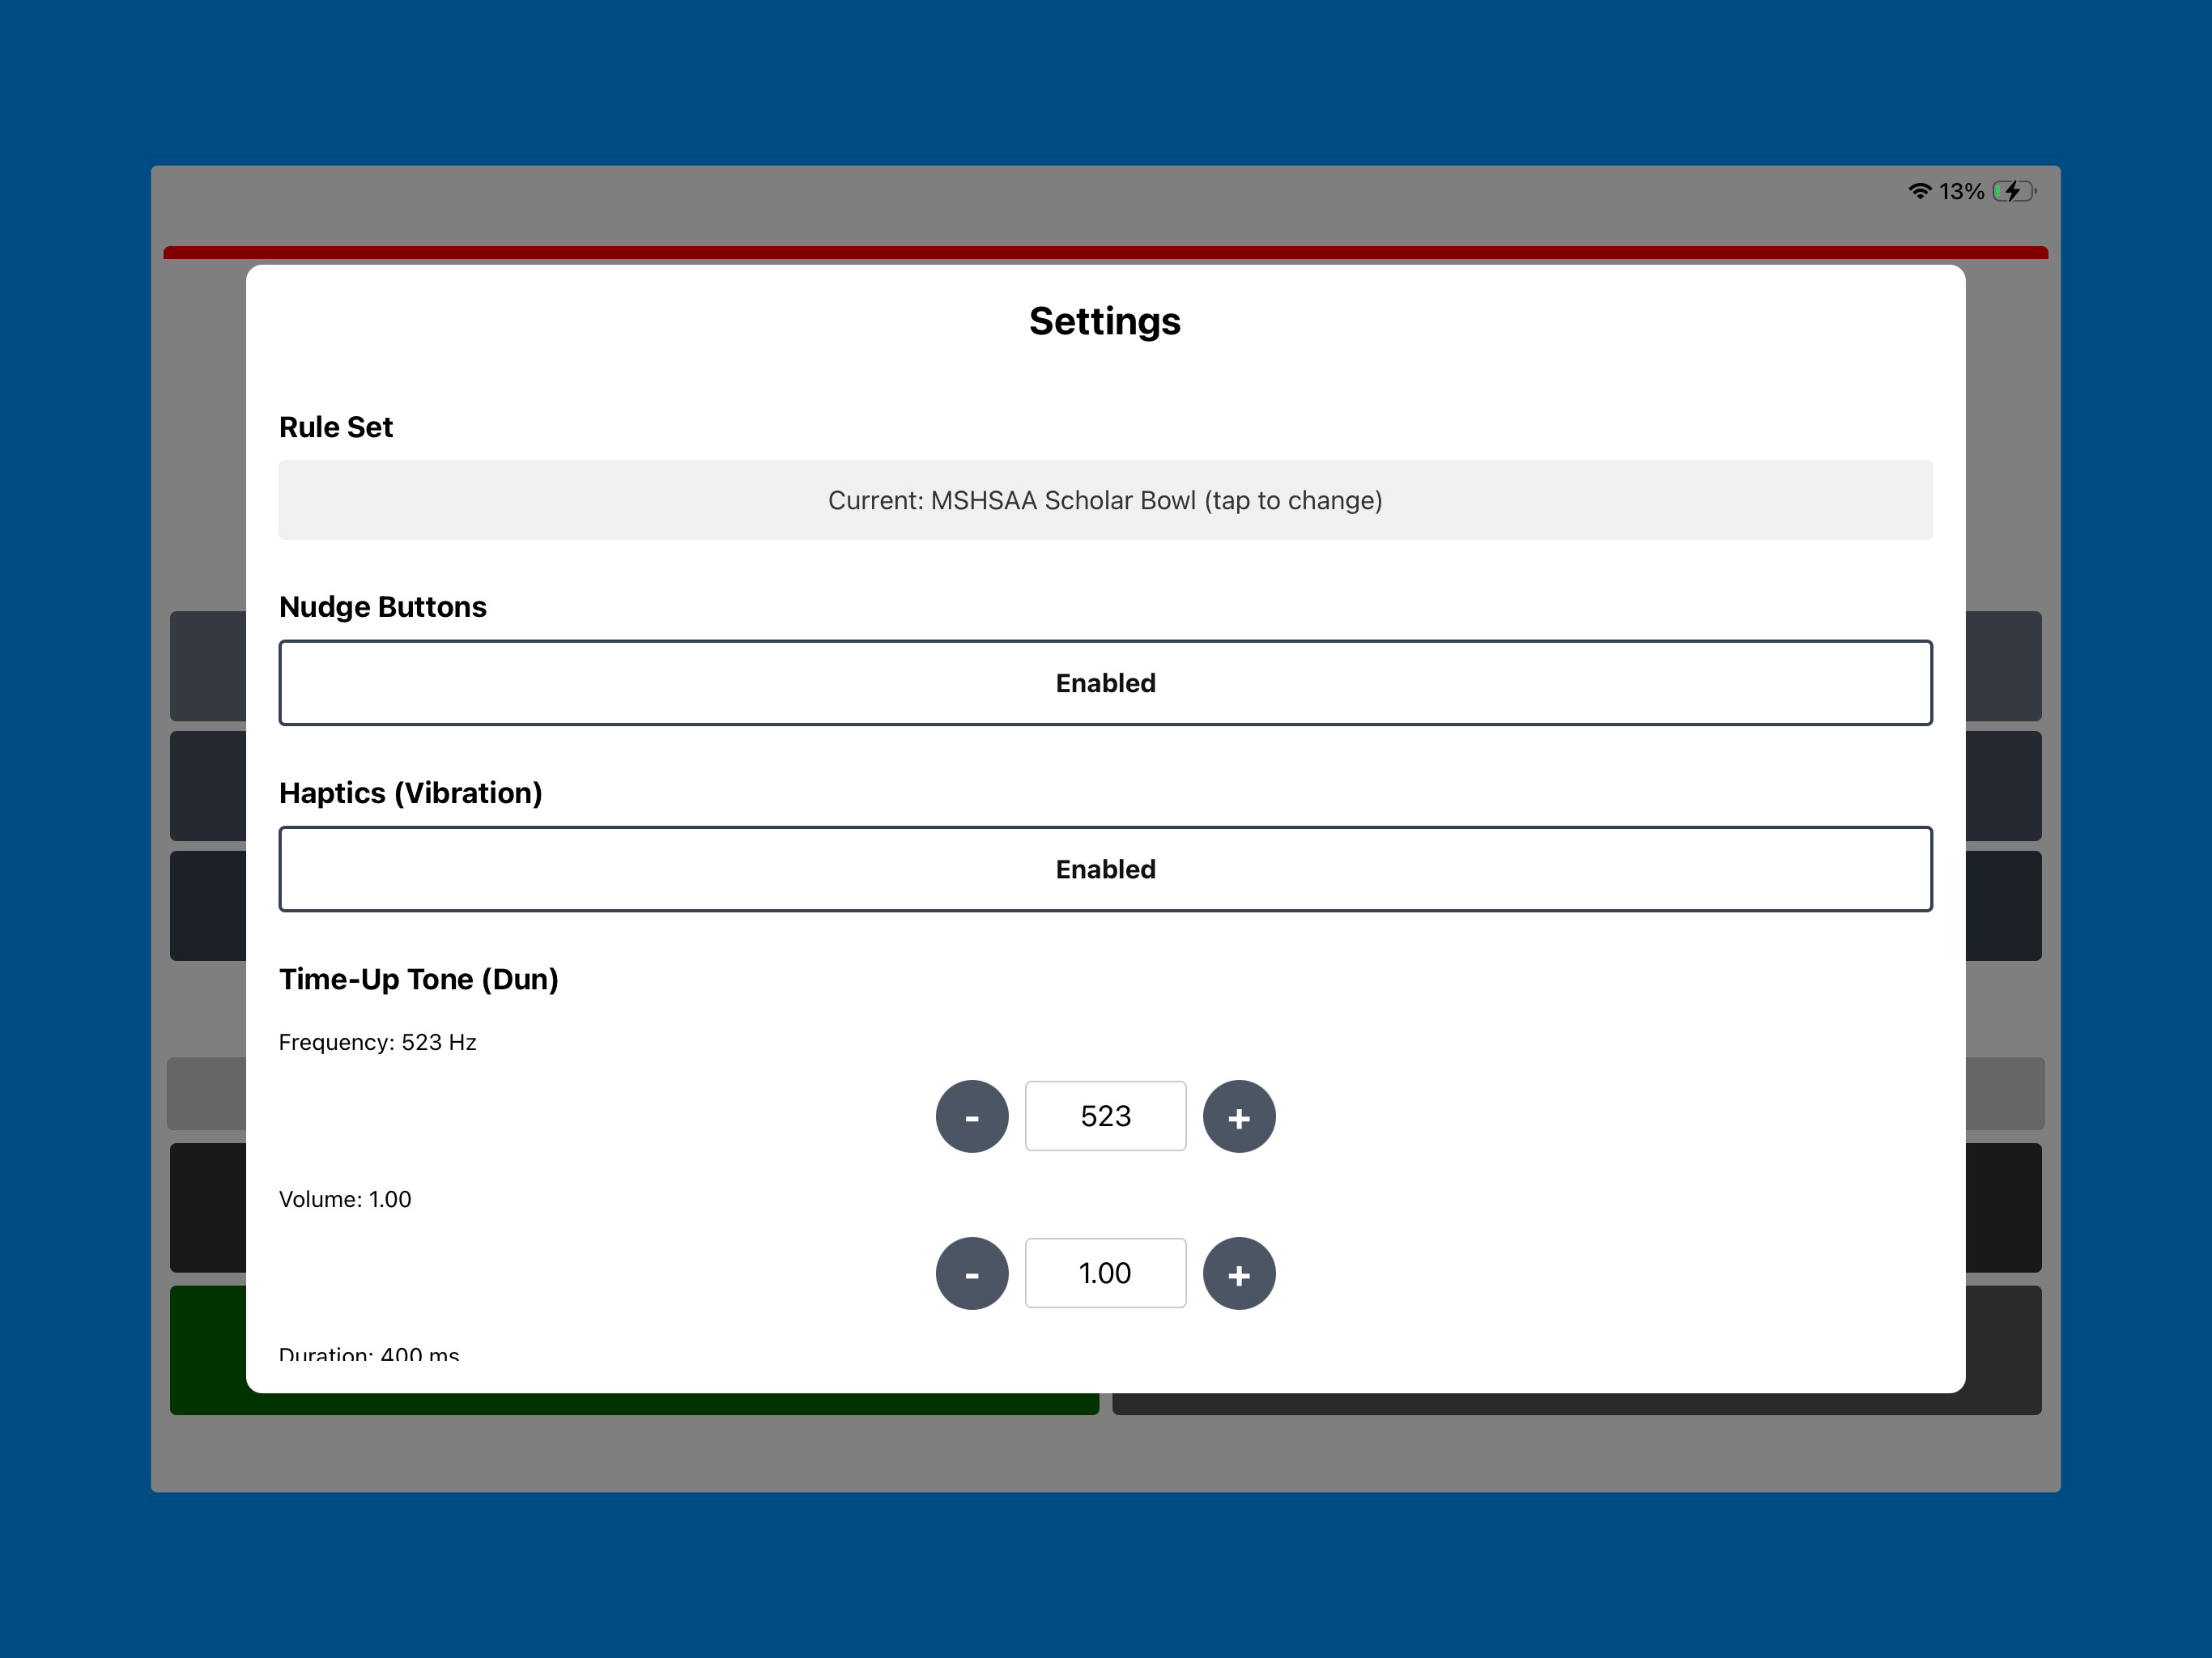Image resolution: width=2212 pixels, height=1658 pixels.
Task: Click the Wi-Fi status icon
Action: 1919,191
